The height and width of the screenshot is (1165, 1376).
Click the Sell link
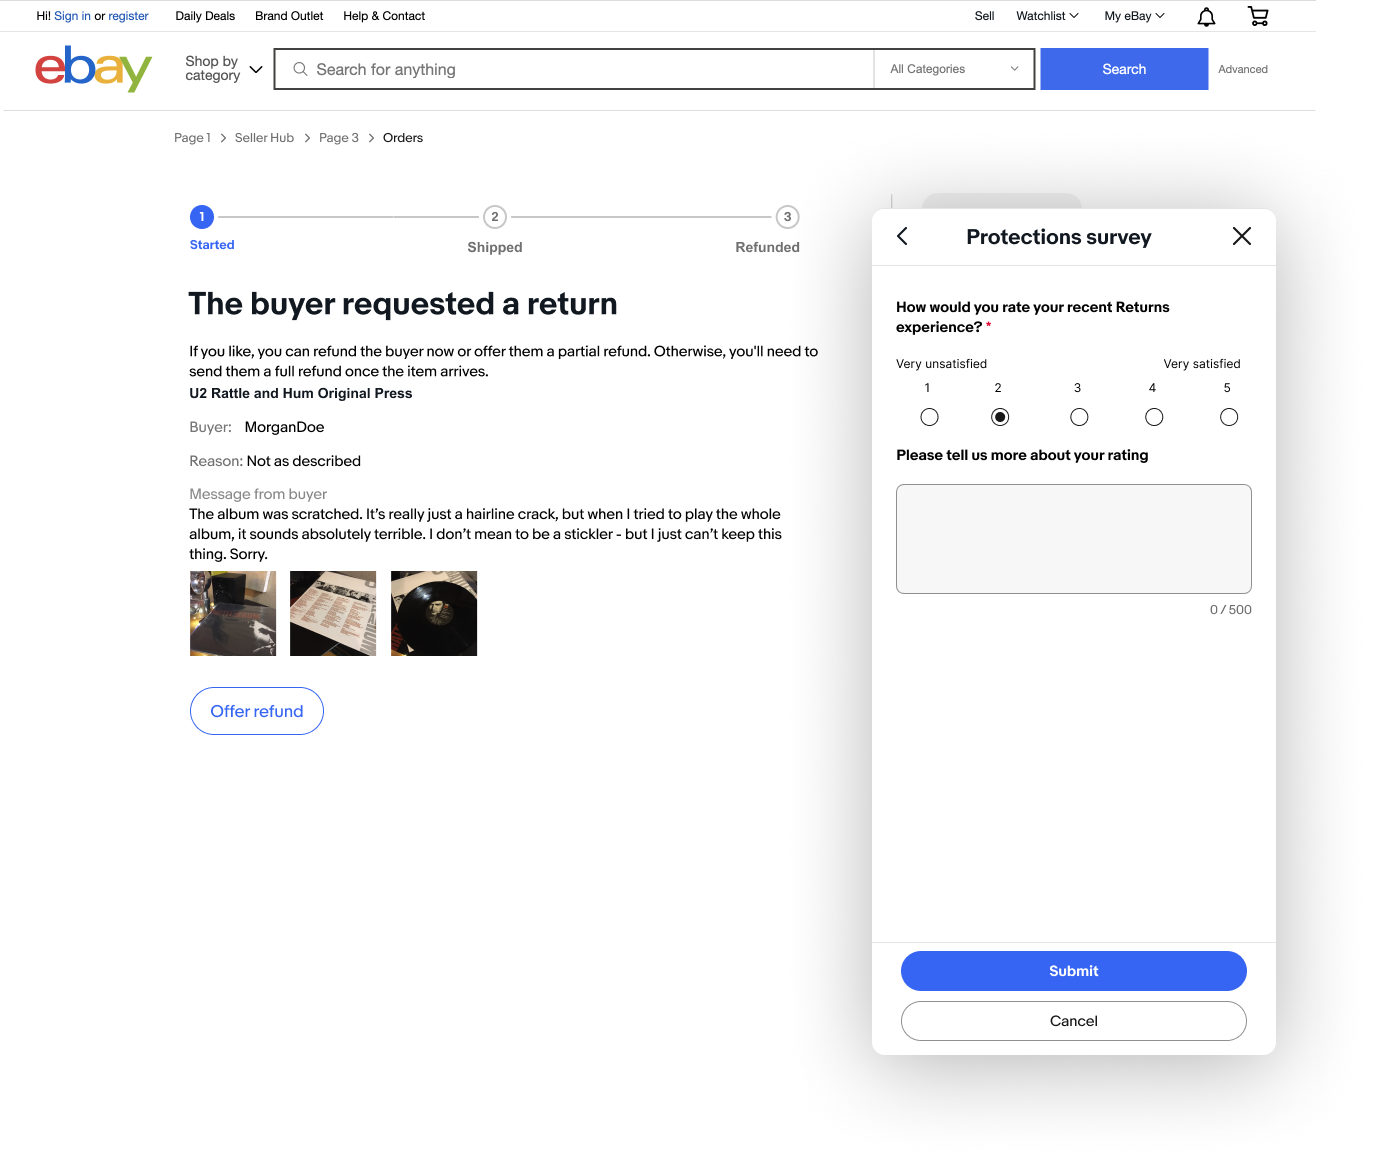(984, 16)
